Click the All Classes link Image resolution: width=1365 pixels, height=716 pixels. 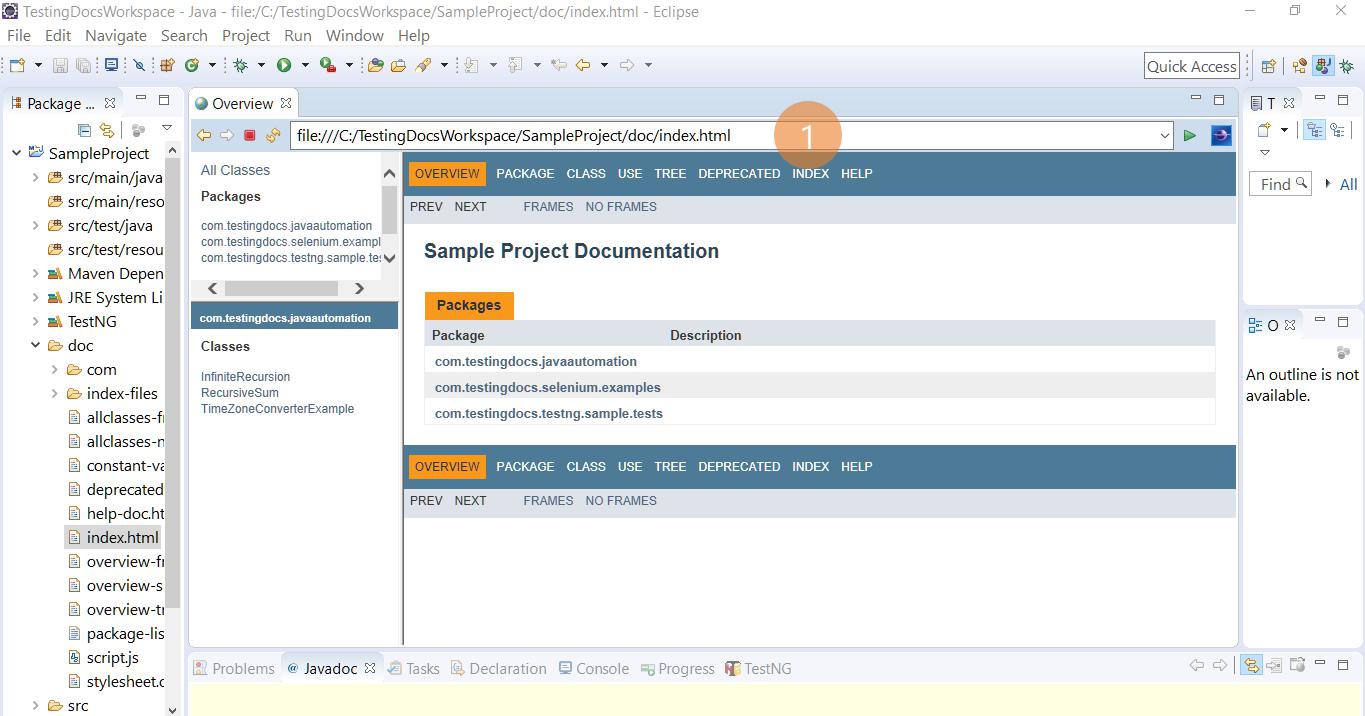click(235, 170)
